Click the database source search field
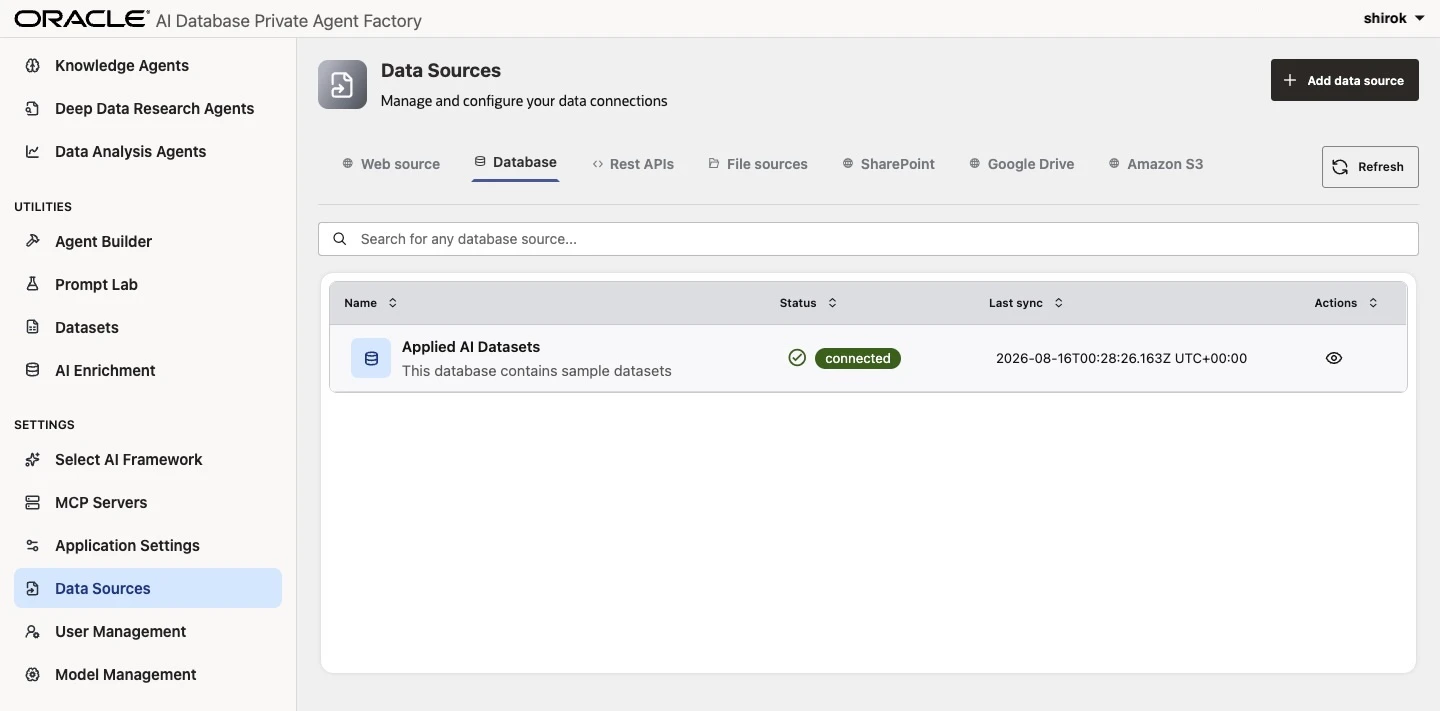The image size is (1440, 711). 868,239
